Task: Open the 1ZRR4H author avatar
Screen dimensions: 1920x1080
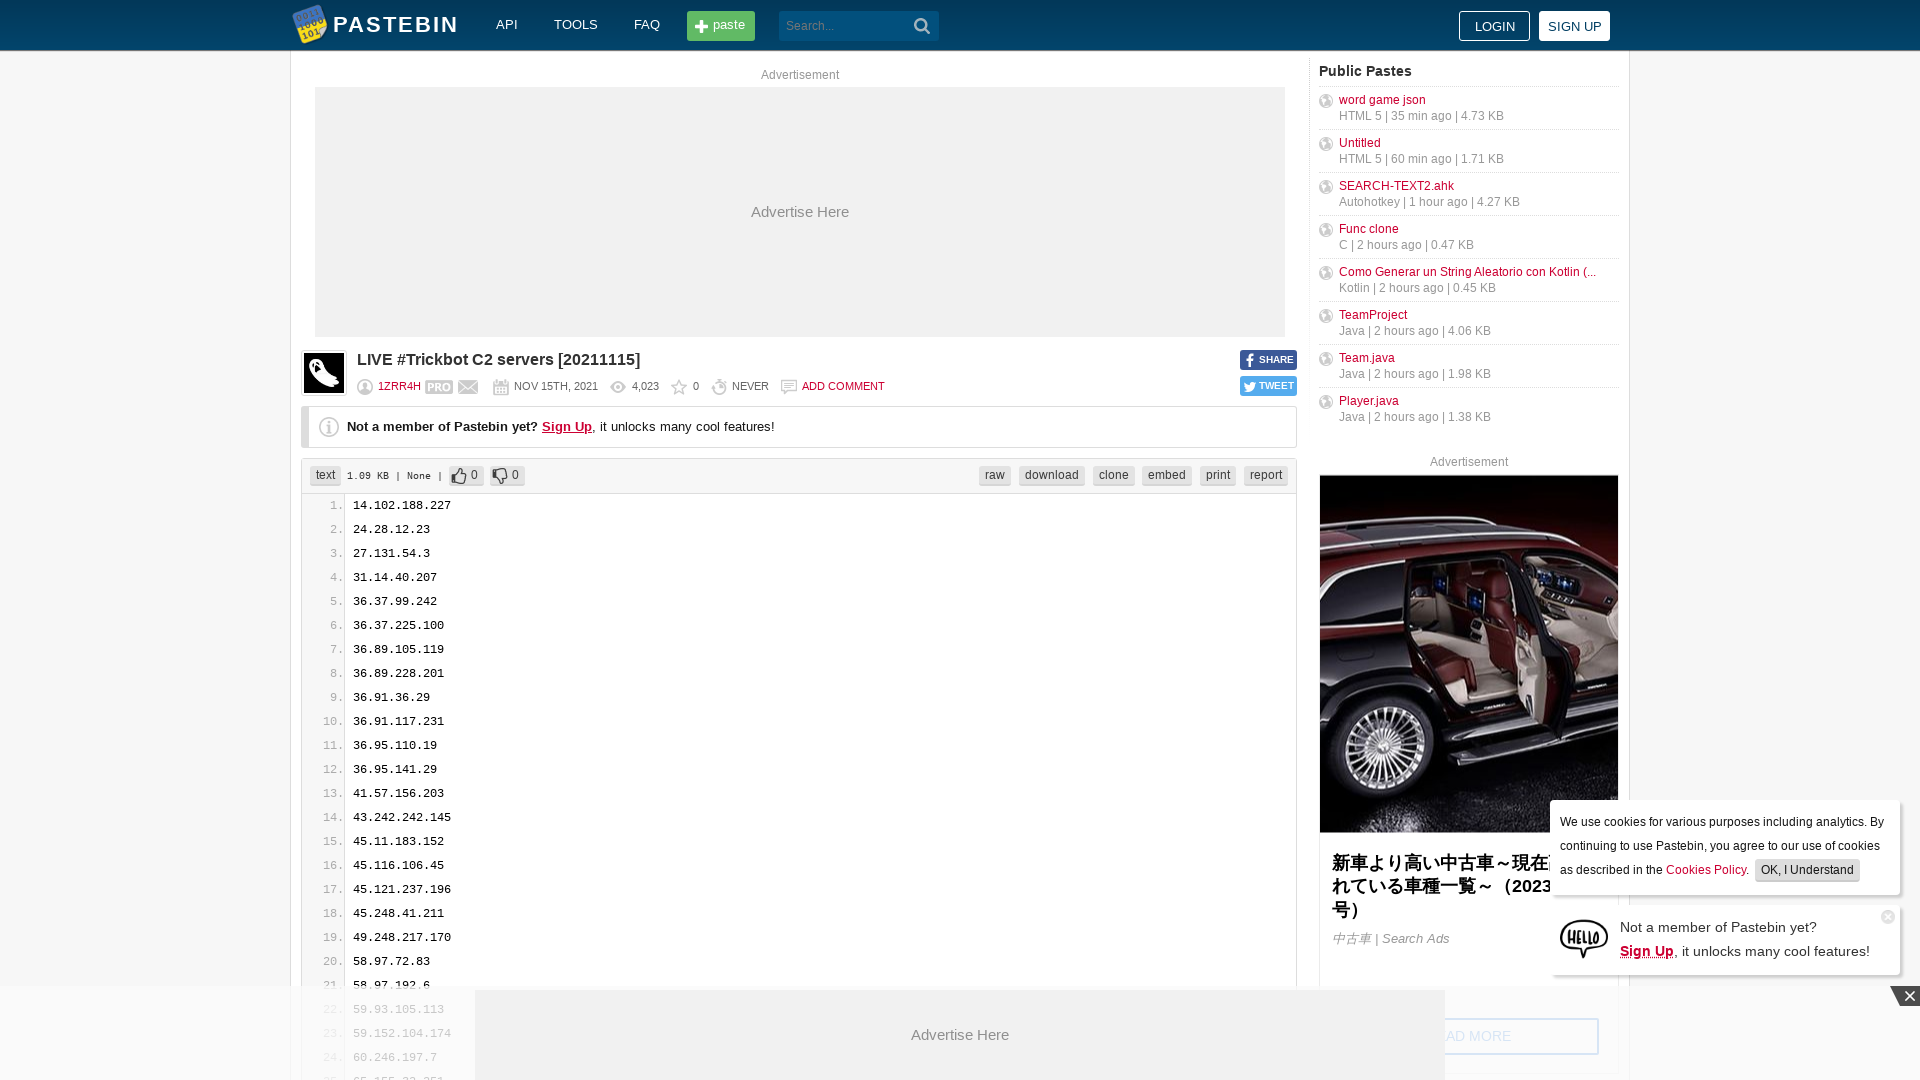Action: pos(324,373)
